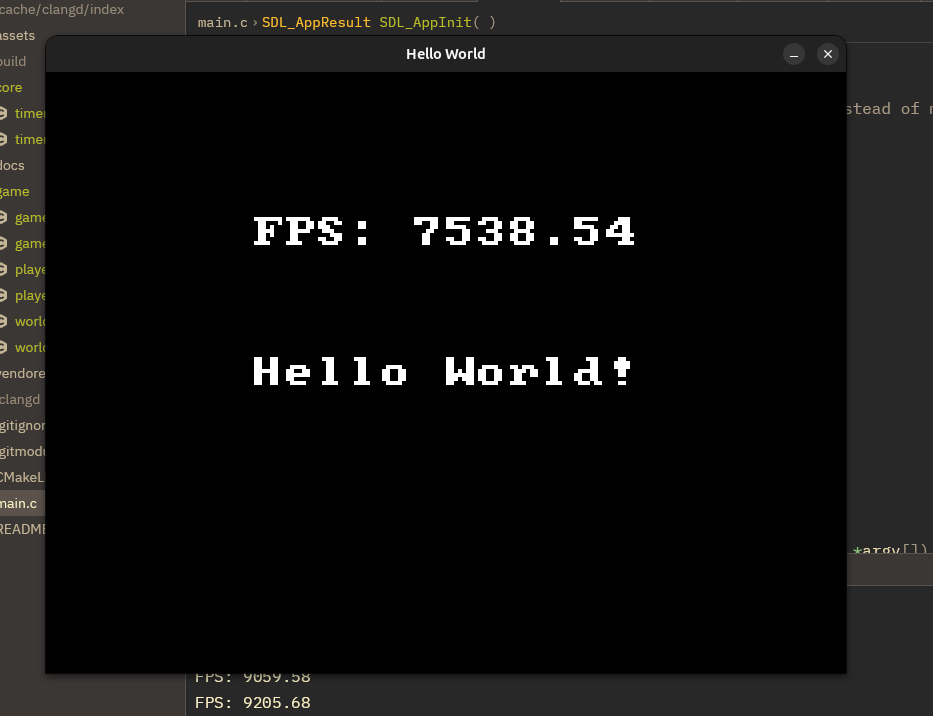Expand the docs folder

[13, 165]
